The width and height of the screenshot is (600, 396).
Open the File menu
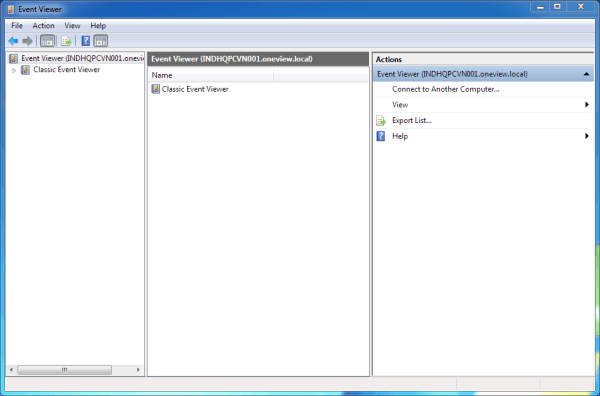(x=17, y=26)
